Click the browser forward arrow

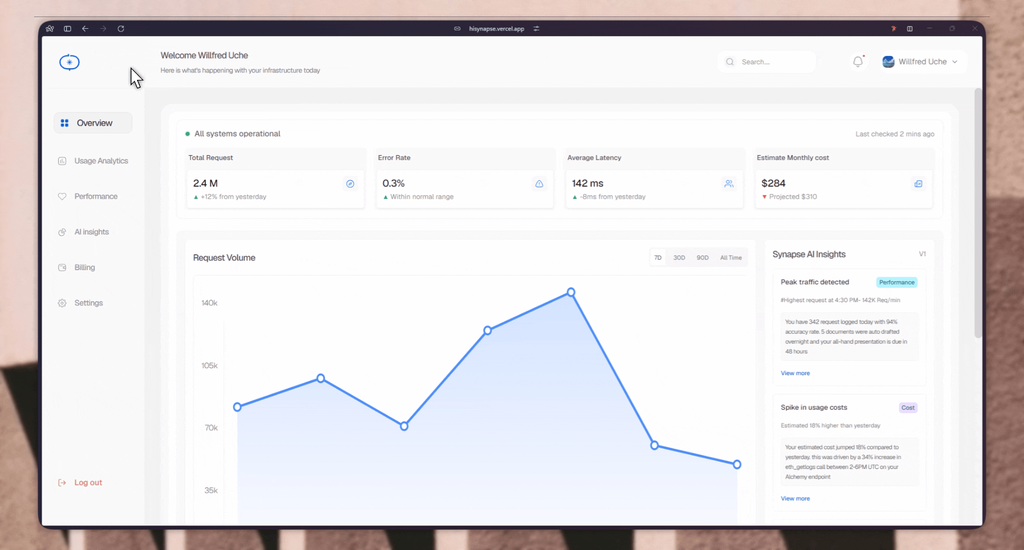pyautogui.click(x=103, y=29)
